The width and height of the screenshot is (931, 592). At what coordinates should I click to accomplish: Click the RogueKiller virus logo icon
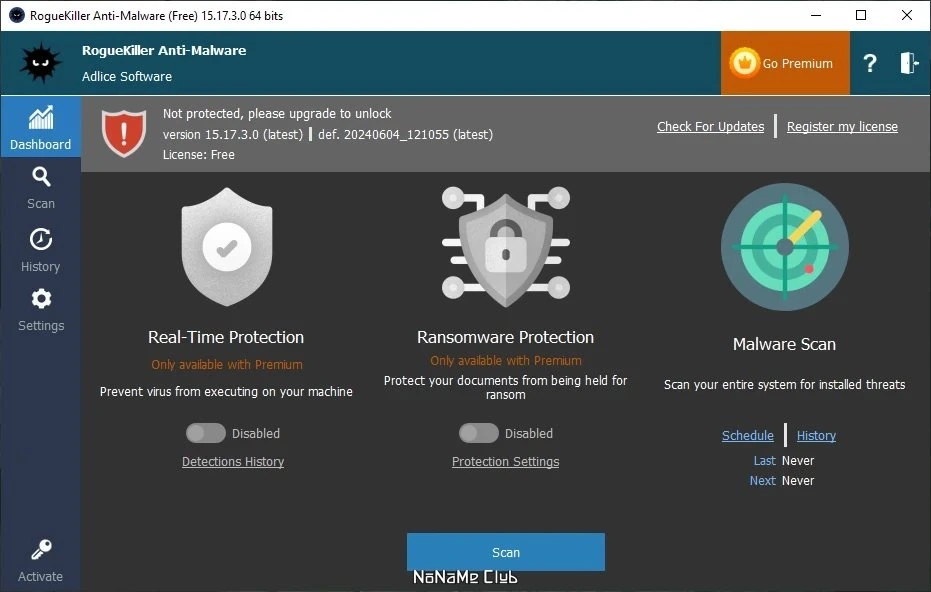tap(40, 62)
